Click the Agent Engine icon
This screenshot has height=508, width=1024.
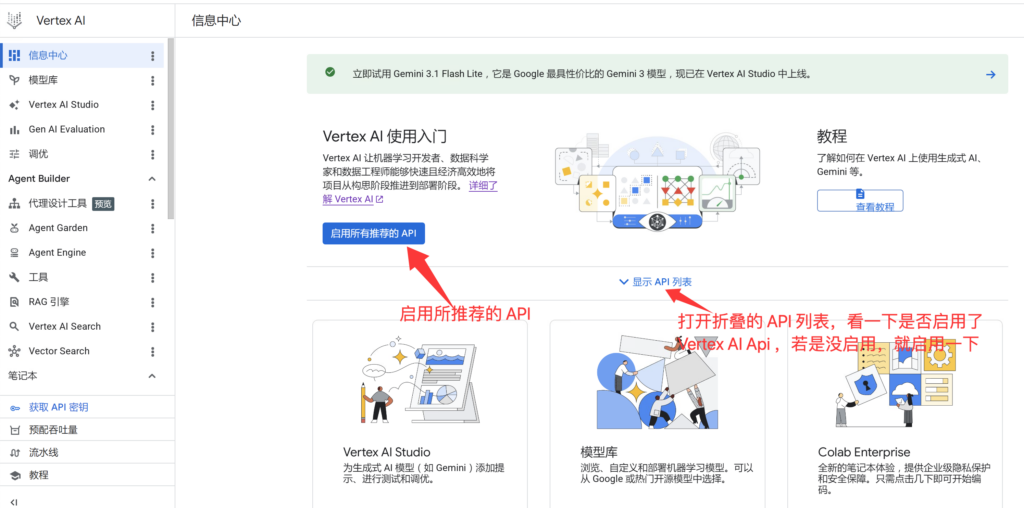[x=14, y=253]
